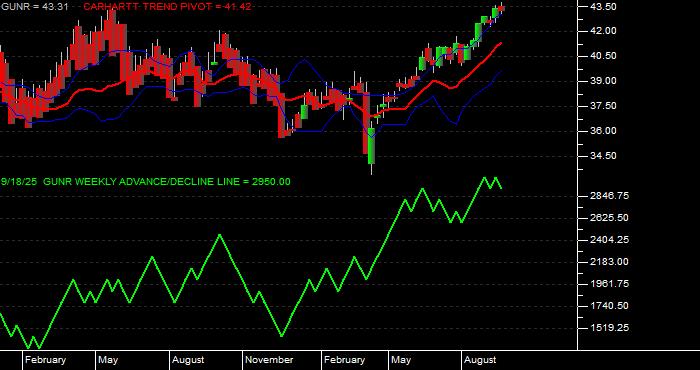Image resolution: width=700 pixels, height=370 pixels.
Task: Click the first May label on time axis
Action: (x=108, y=360)
